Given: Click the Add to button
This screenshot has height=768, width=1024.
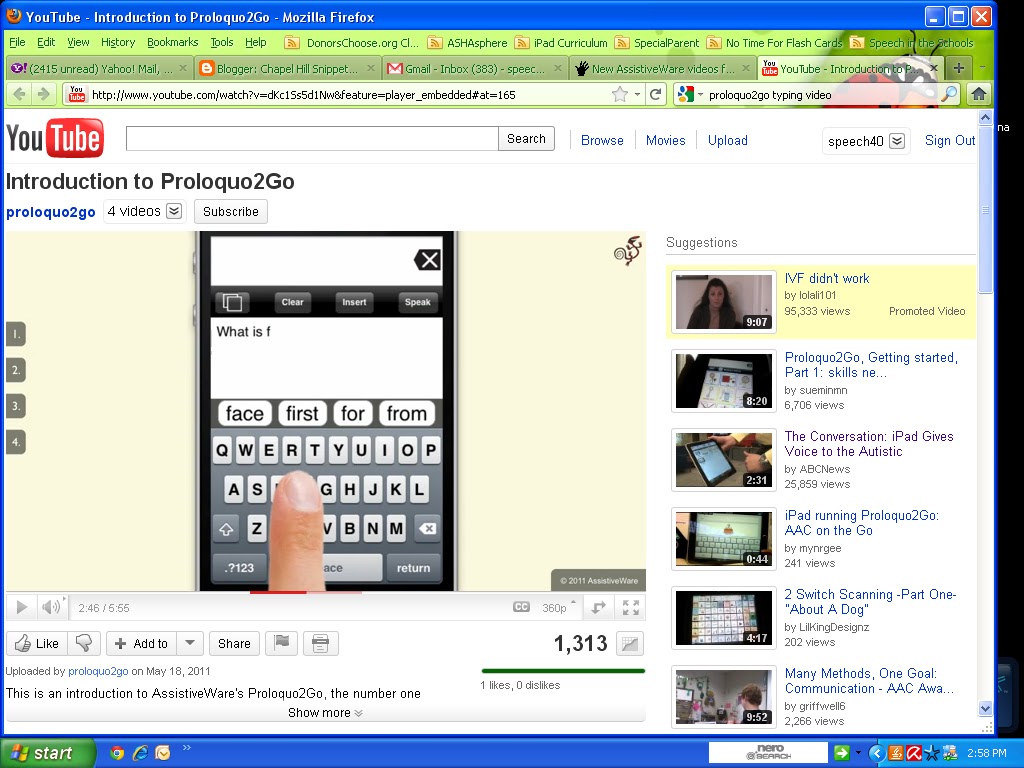Looking at the screenshot, I should click(x=141, y=643).
